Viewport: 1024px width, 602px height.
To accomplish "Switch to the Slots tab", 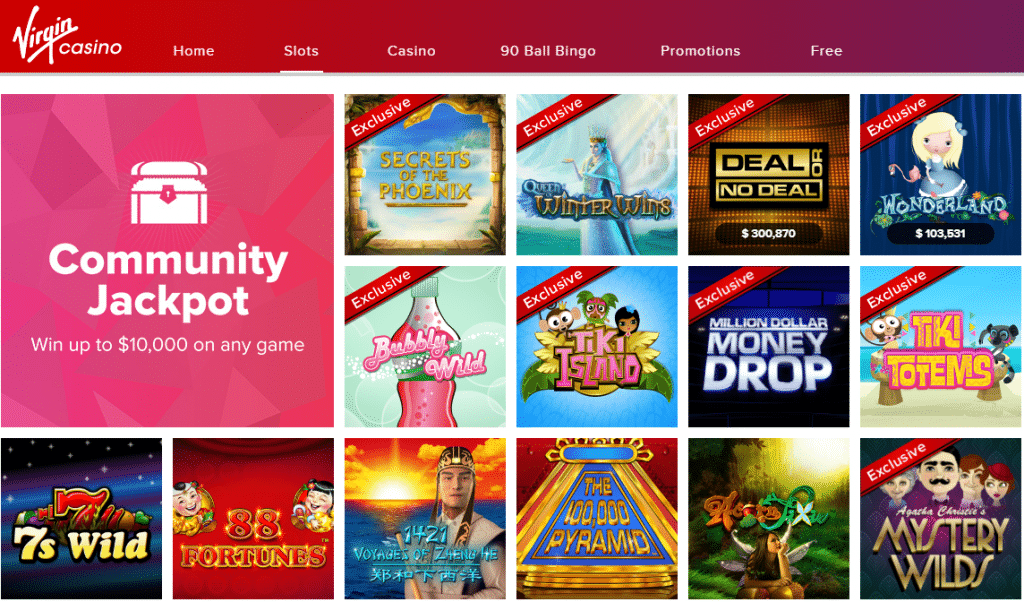I will [x=301, y=51].
